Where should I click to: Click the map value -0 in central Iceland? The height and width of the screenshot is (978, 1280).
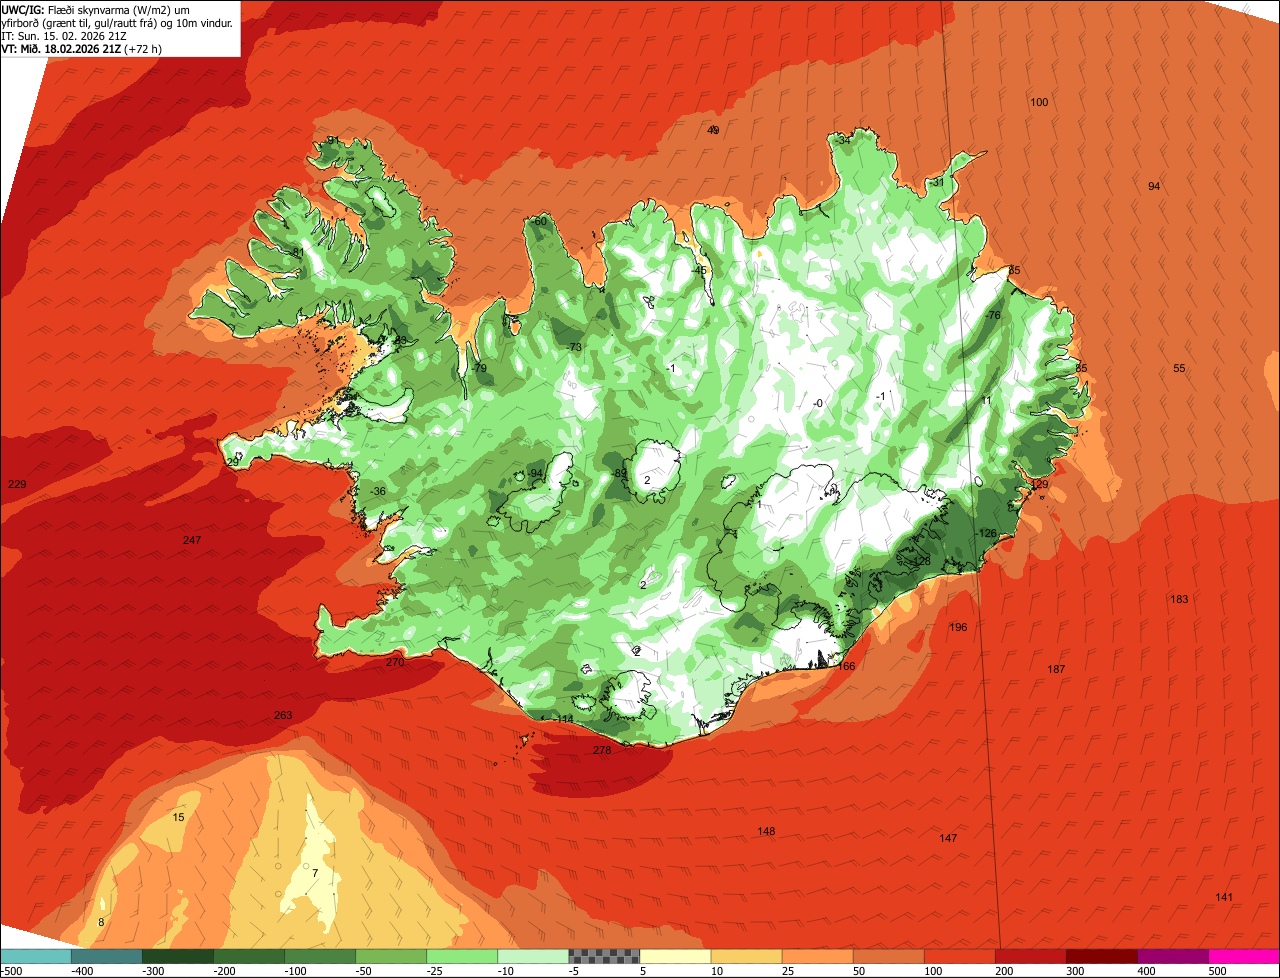click(818, 403)
